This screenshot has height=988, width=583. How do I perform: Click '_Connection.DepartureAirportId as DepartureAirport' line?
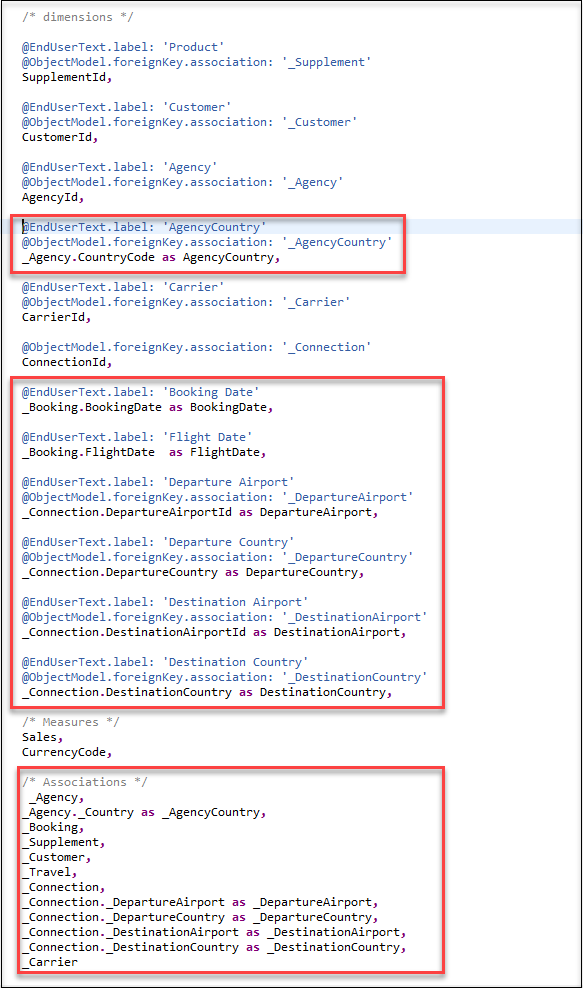tap(200, 512)
